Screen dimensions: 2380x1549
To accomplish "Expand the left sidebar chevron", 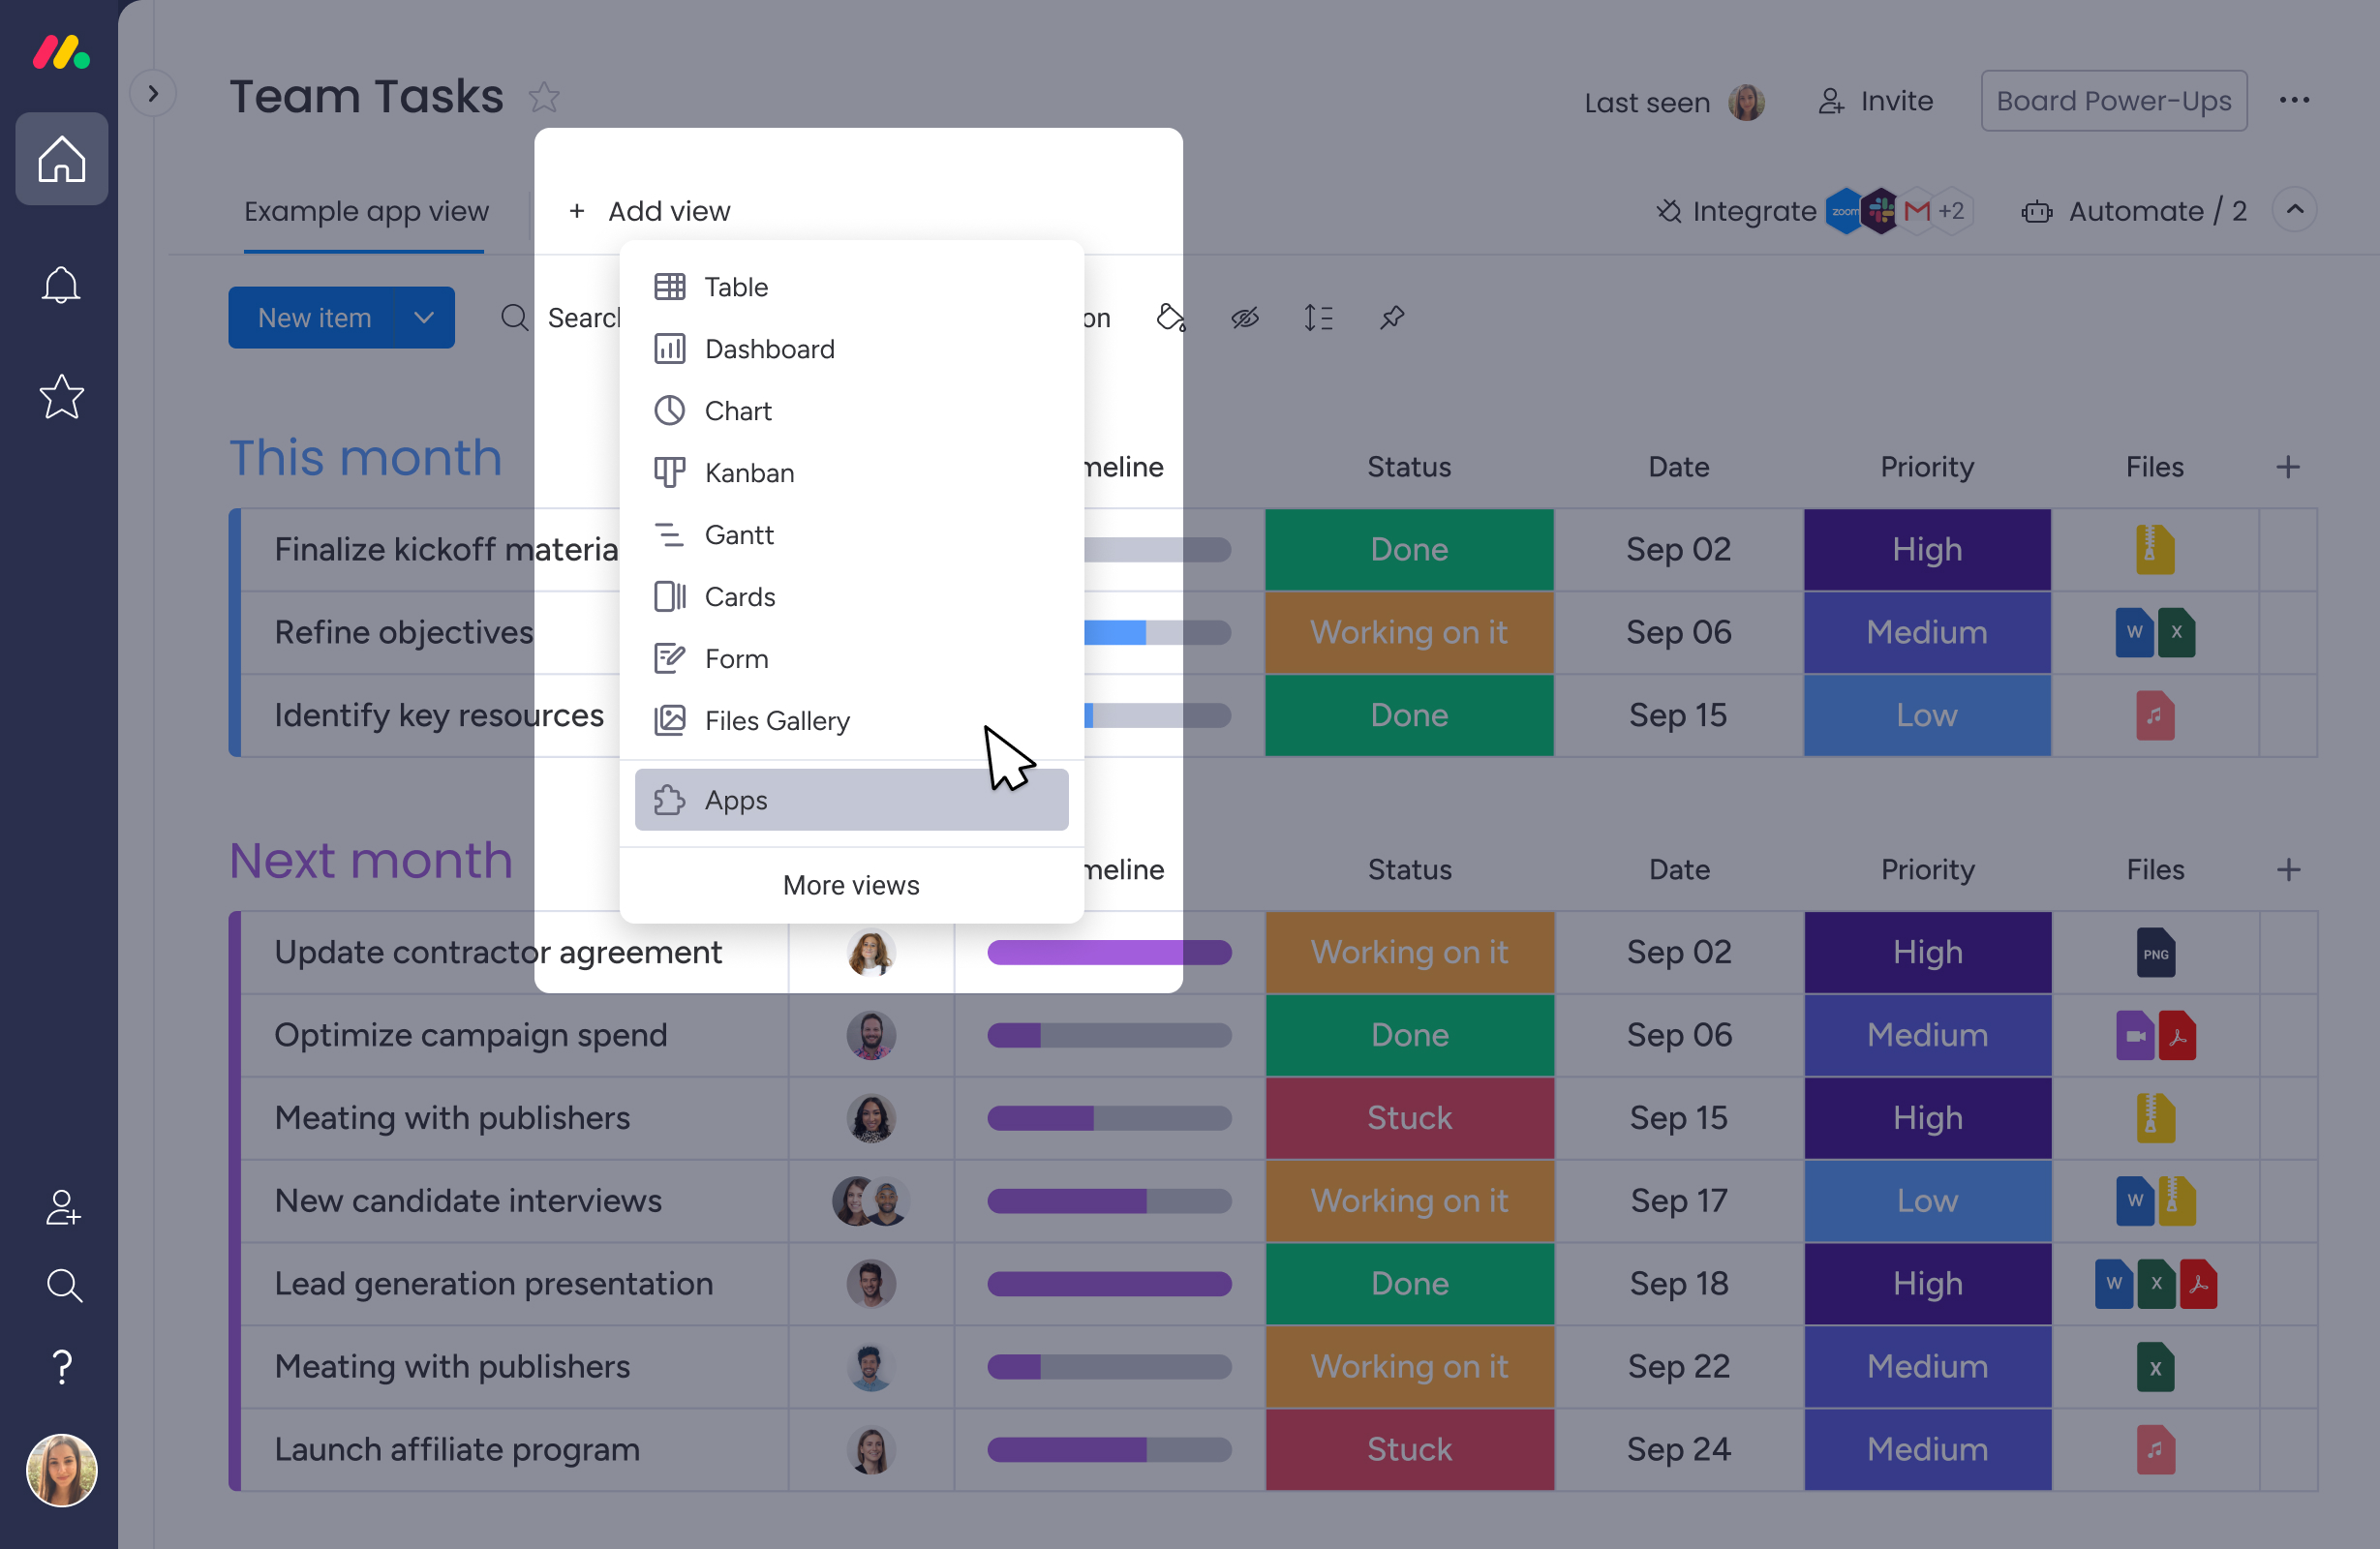I will point(153,94).
